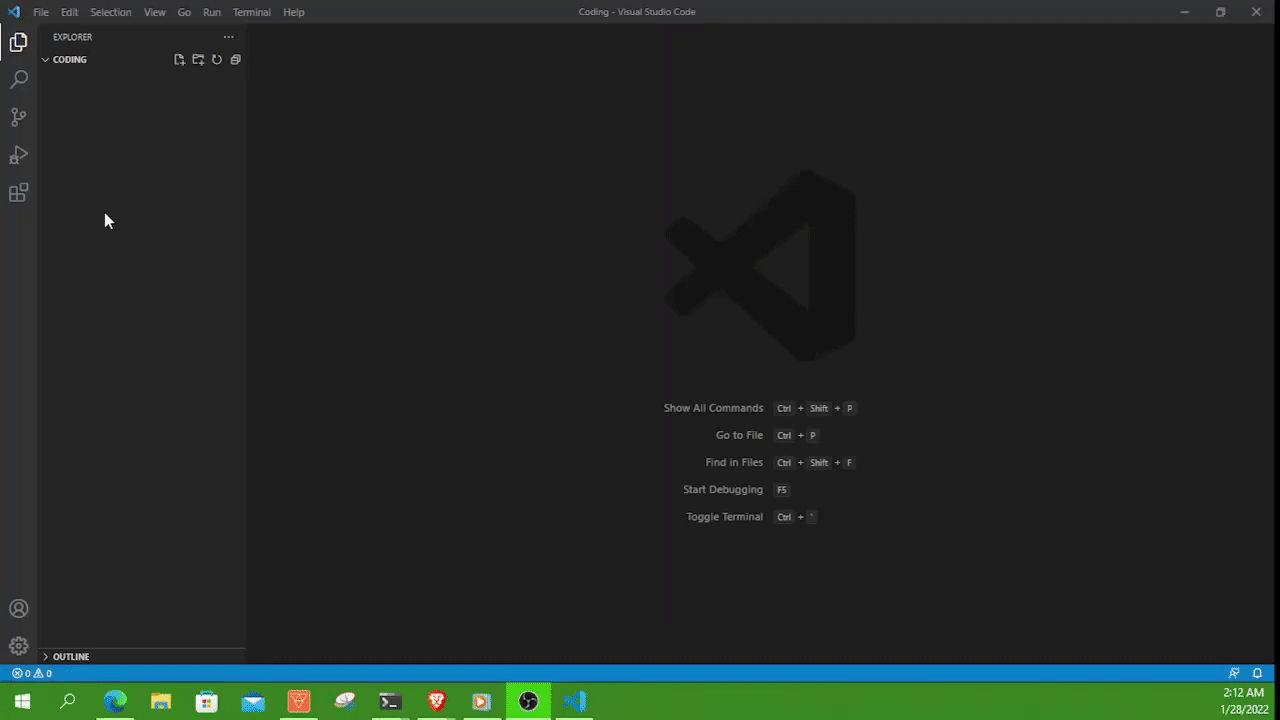Screen dimensions: 1280x720
Task: Open the Search view in the Activity Bar
Action: pyautogui.click(x=18, y=79)
